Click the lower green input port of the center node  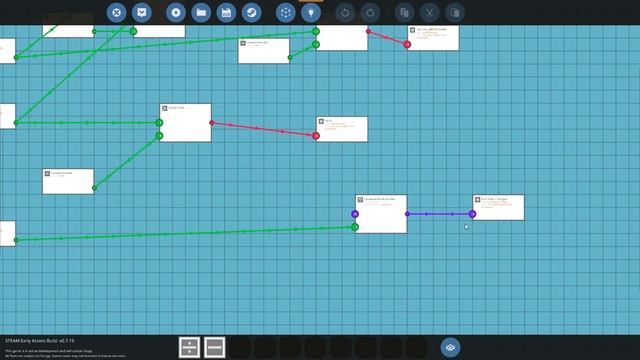click(x=159, y=136)
